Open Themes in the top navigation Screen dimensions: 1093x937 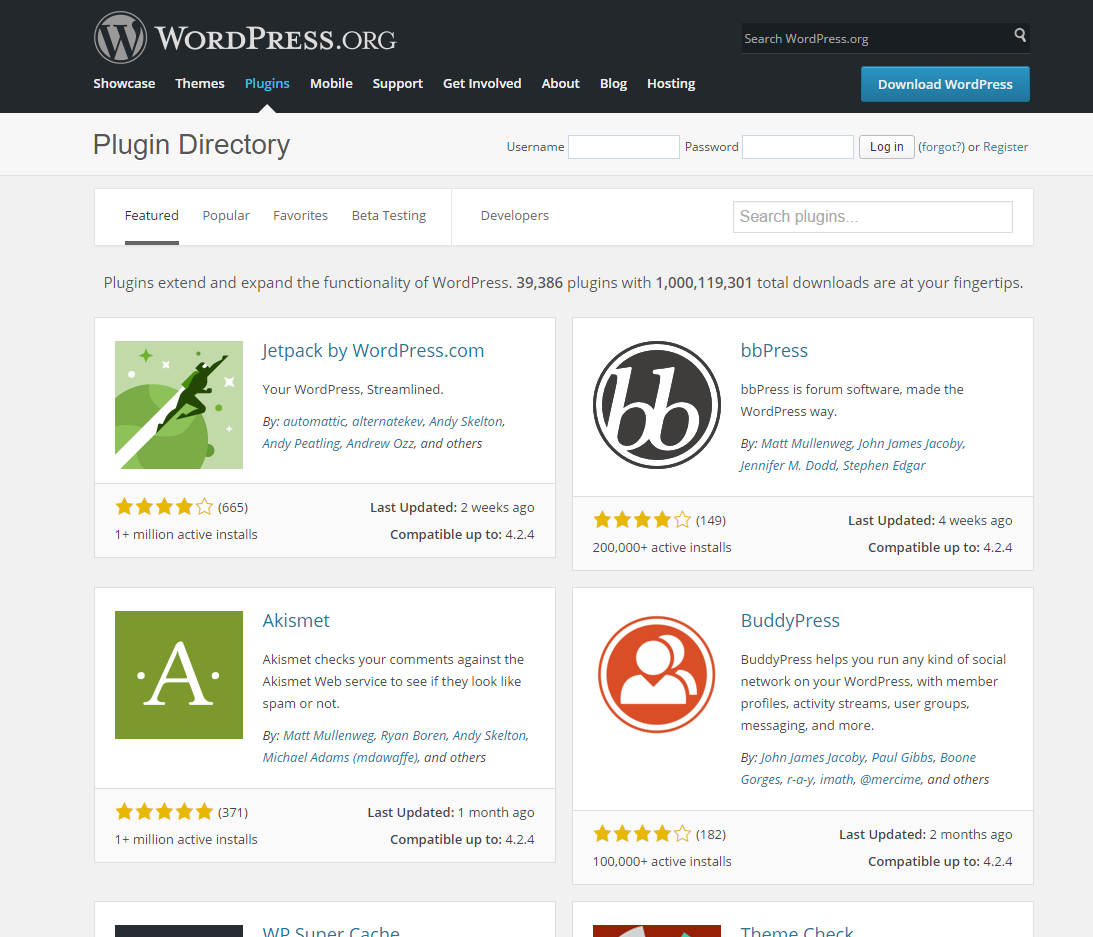point(199,84)
